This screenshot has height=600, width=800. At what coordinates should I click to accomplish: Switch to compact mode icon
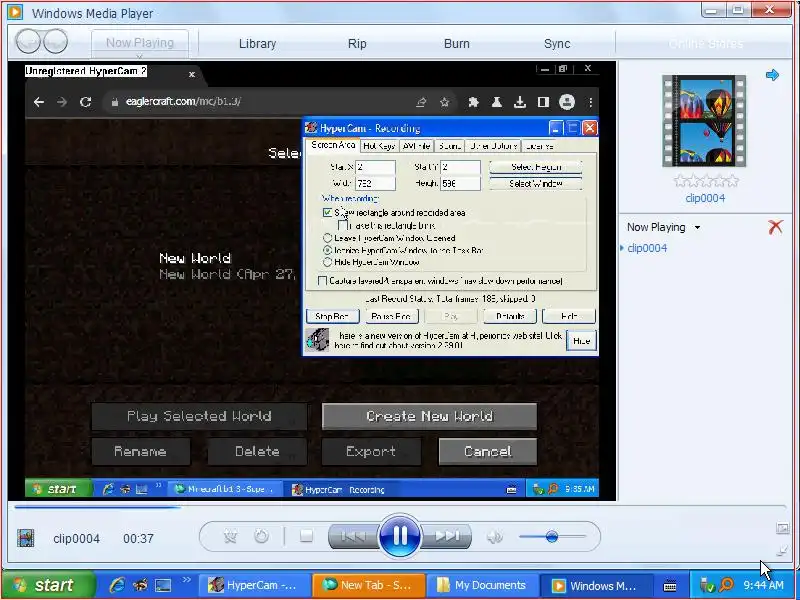[782, 551]
